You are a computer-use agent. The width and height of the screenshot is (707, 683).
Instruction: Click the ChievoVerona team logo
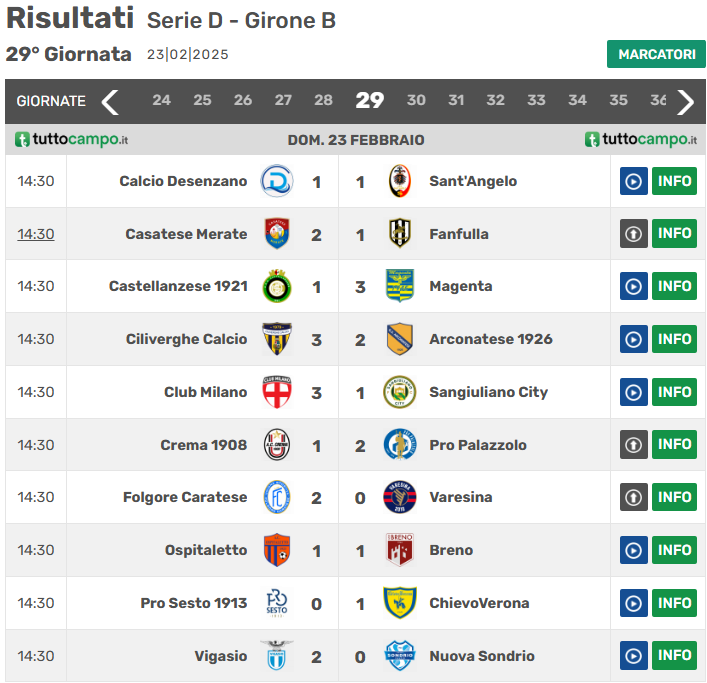tap(400, 603)
